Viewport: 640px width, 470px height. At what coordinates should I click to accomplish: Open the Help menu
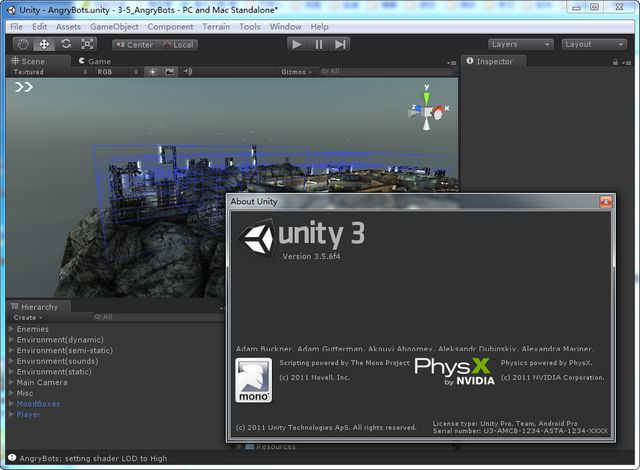point(319,27)
